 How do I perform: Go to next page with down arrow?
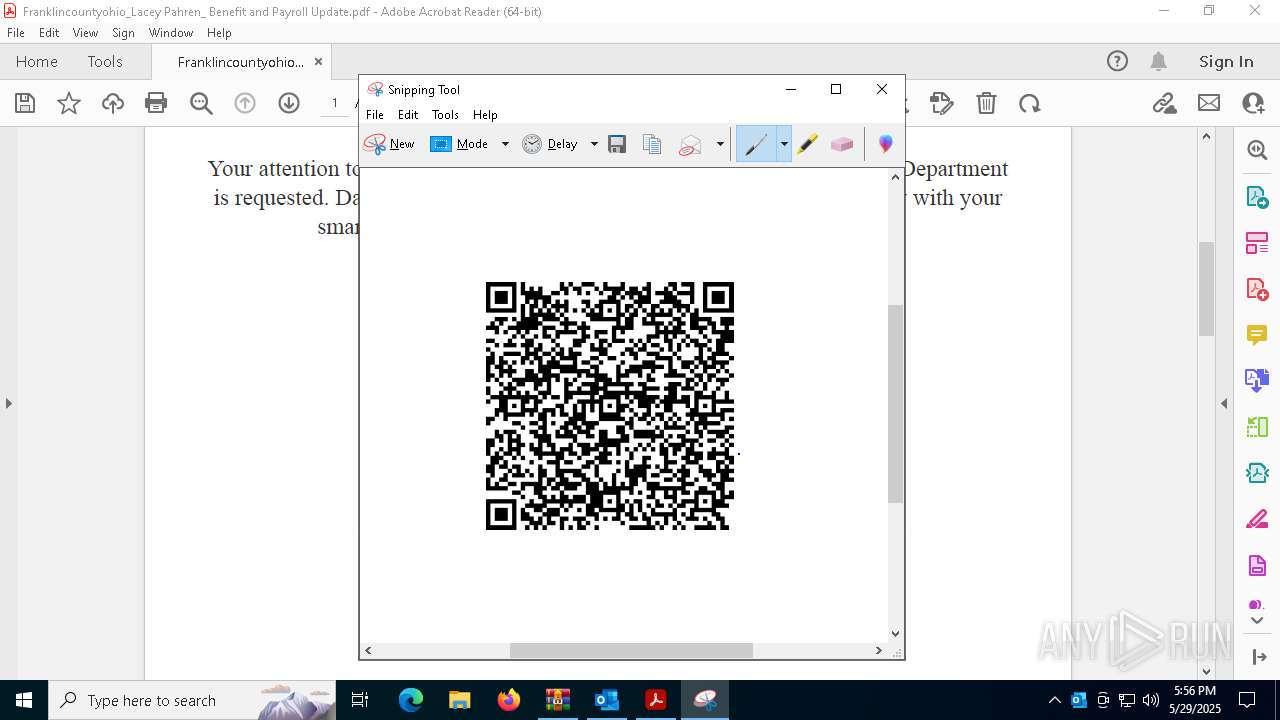tap(289, 103)
